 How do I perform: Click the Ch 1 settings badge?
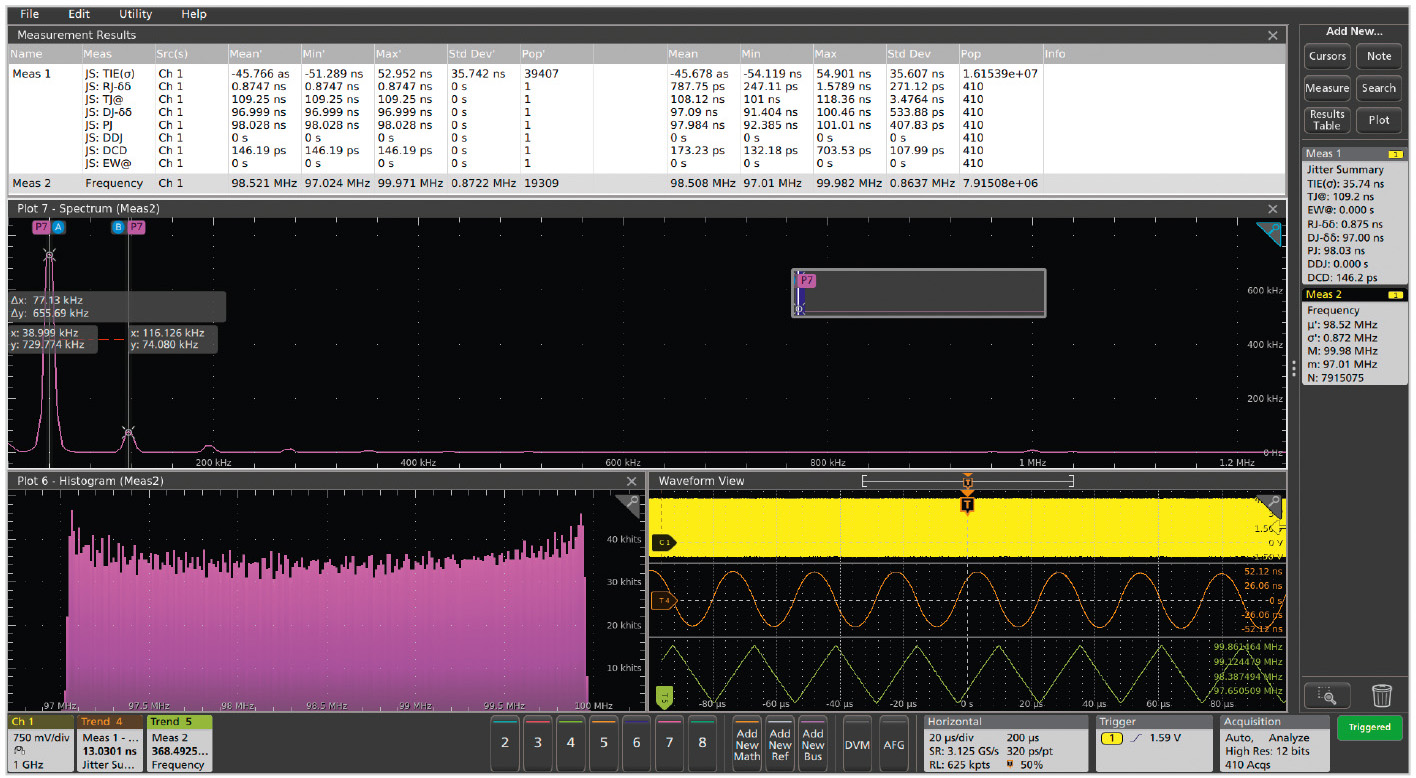coord(40,743)
